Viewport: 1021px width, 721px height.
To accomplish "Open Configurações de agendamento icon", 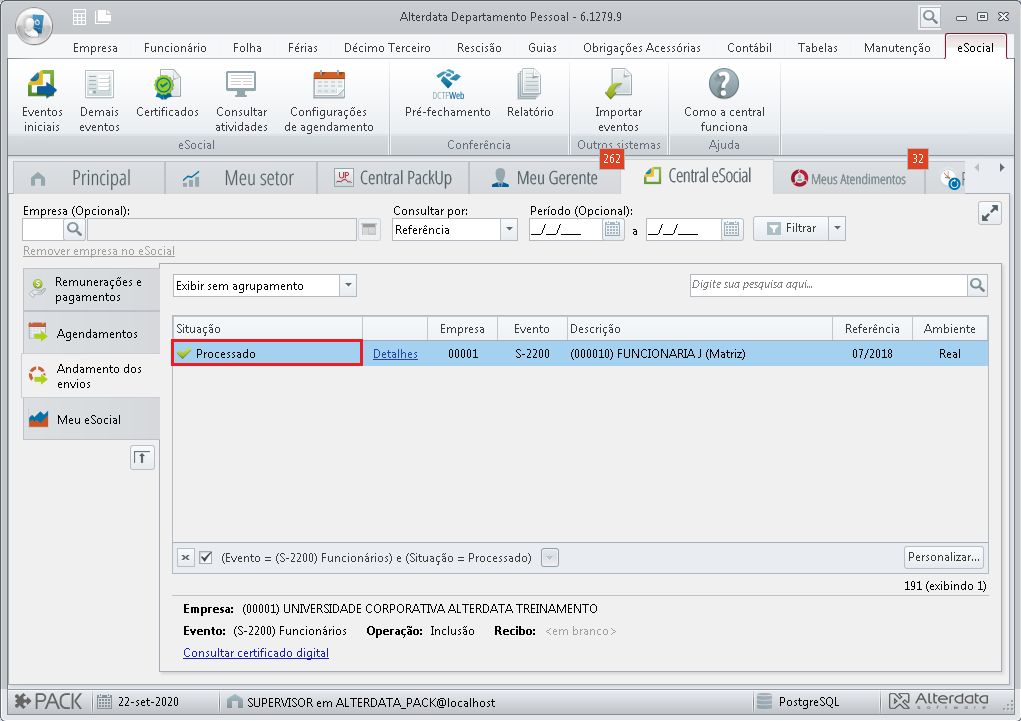I will pos(329,101).
